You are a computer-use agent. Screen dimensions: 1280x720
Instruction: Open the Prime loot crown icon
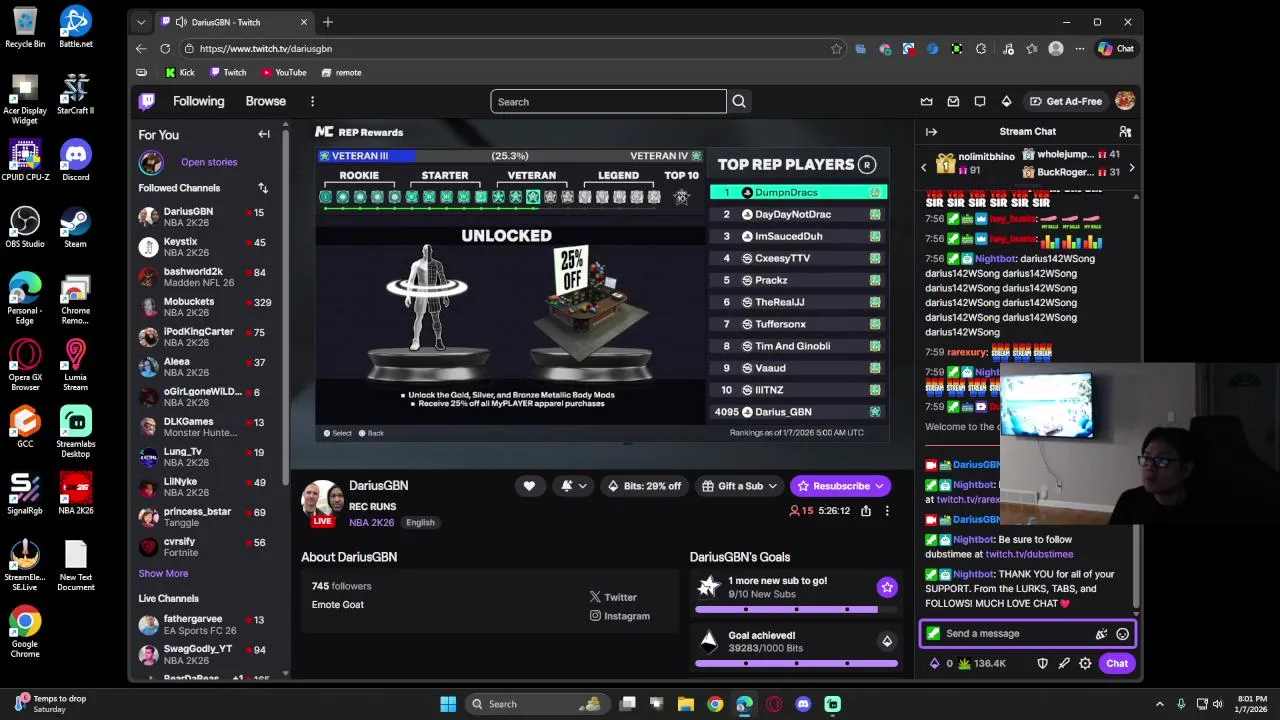(x=926, y=101)
